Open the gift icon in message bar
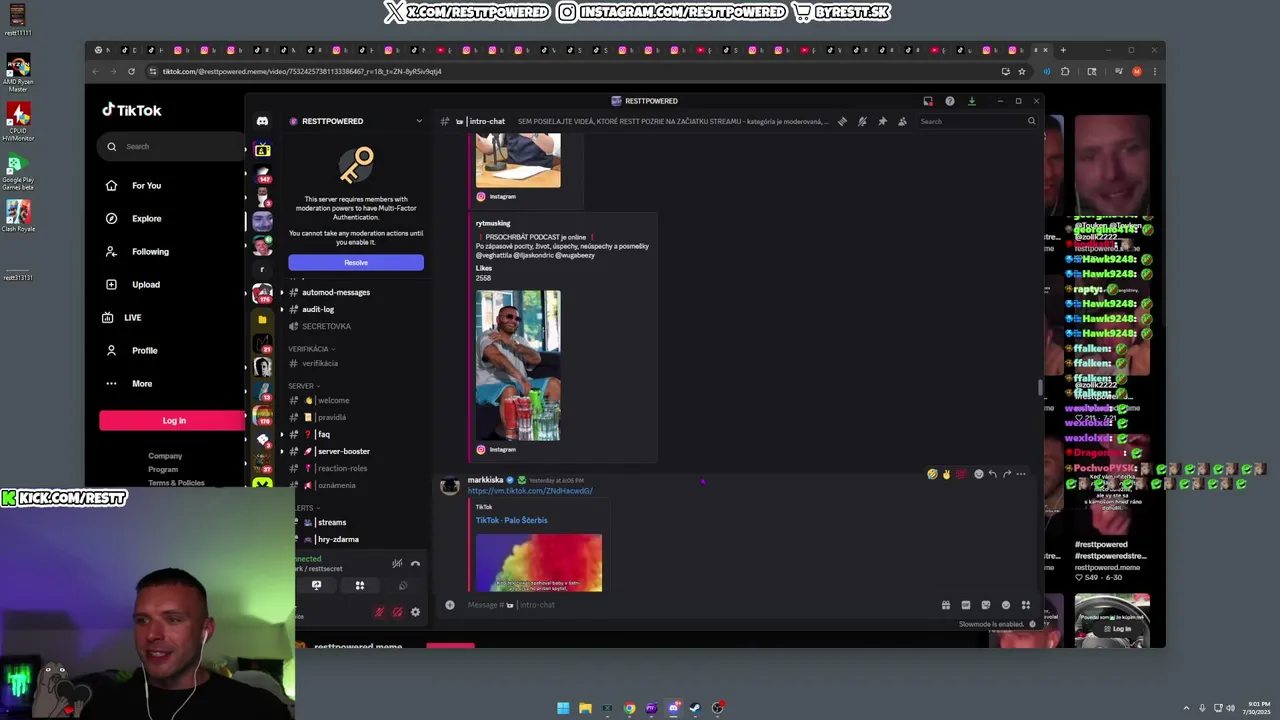The height and width of the screenshot is (720, 1280). click(x=945, y=605)
